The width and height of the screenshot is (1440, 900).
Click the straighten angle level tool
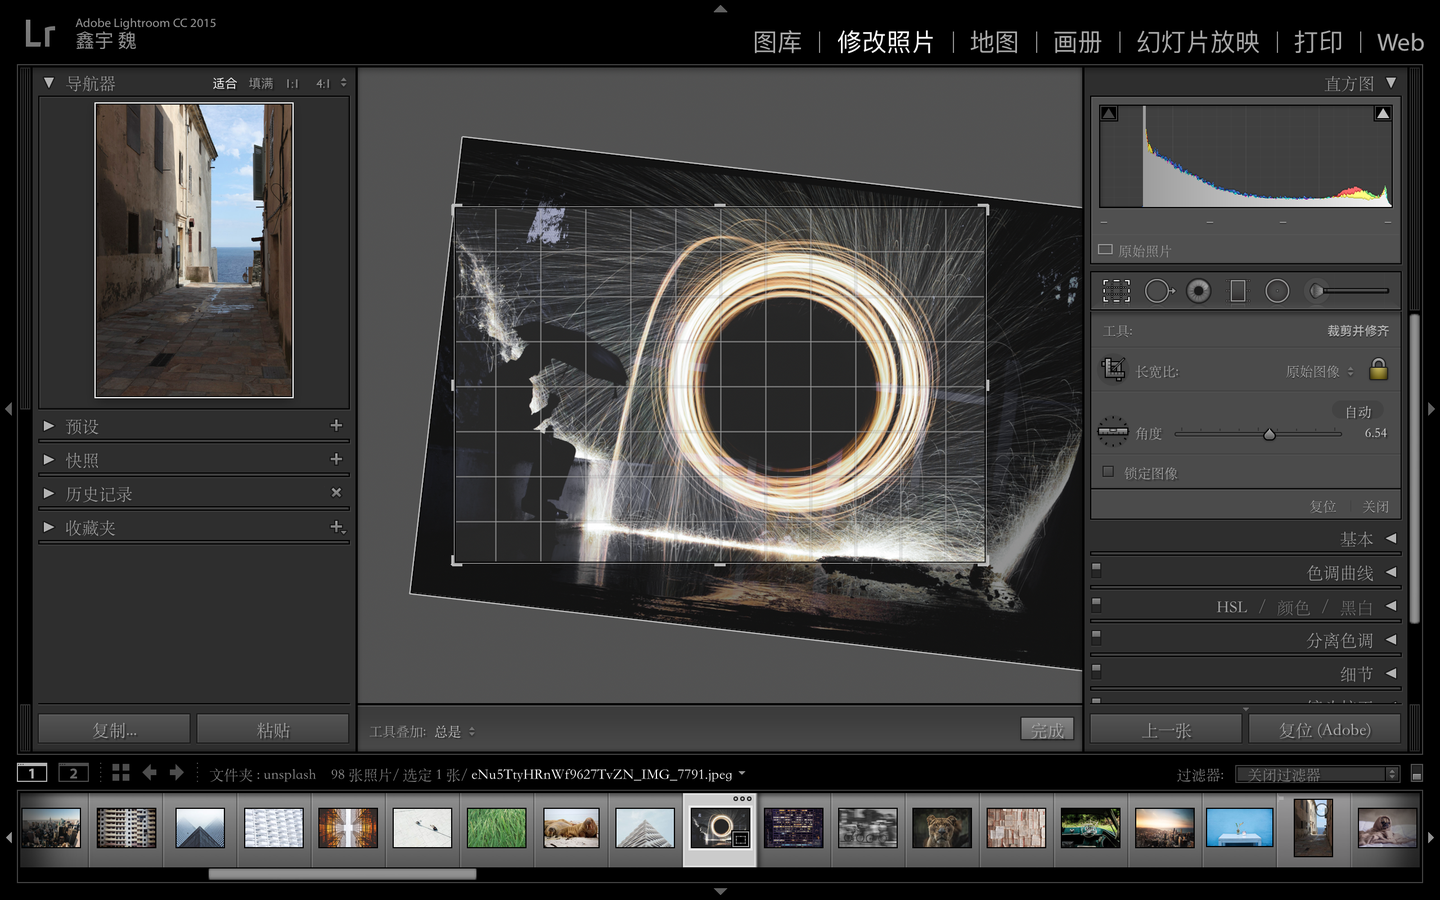coord(1113,432)
